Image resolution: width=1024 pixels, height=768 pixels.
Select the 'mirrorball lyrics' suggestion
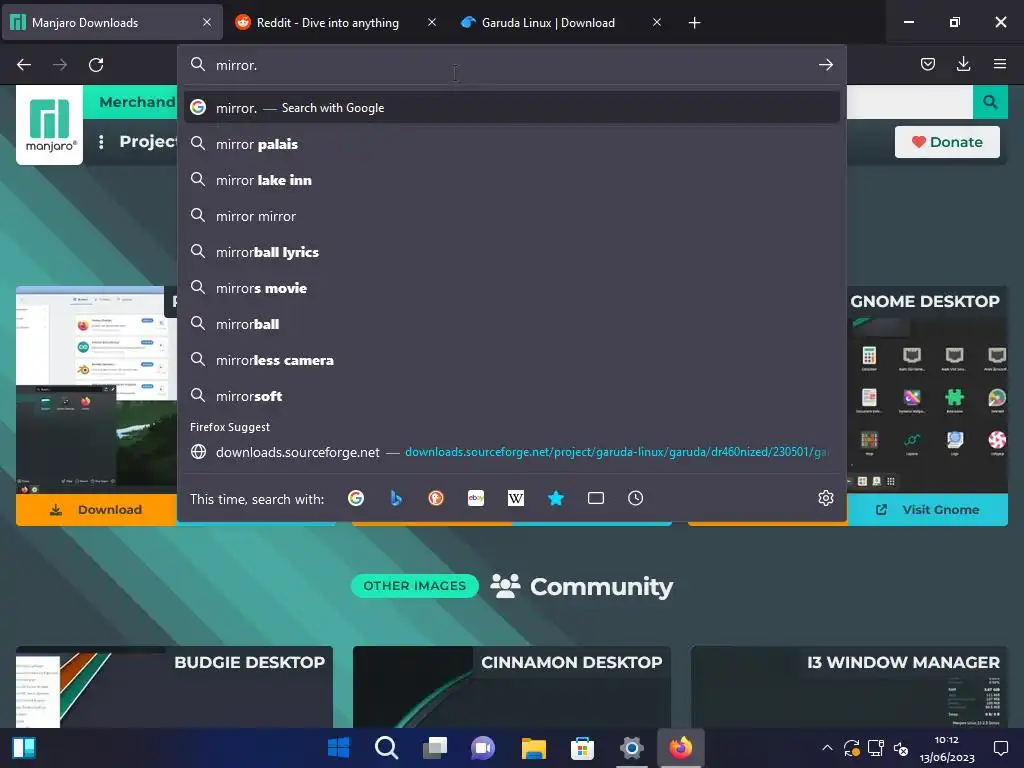coord(512,251)
